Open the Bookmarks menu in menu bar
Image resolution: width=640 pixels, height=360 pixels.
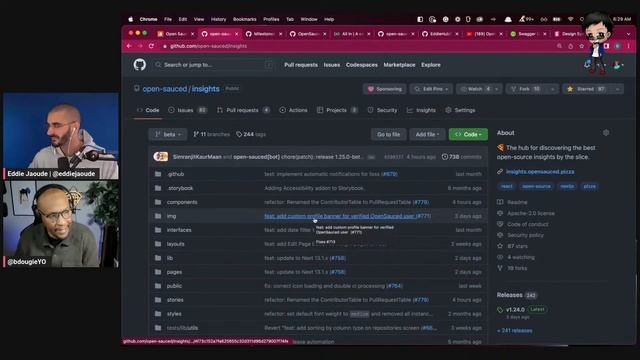click(244, 19)
